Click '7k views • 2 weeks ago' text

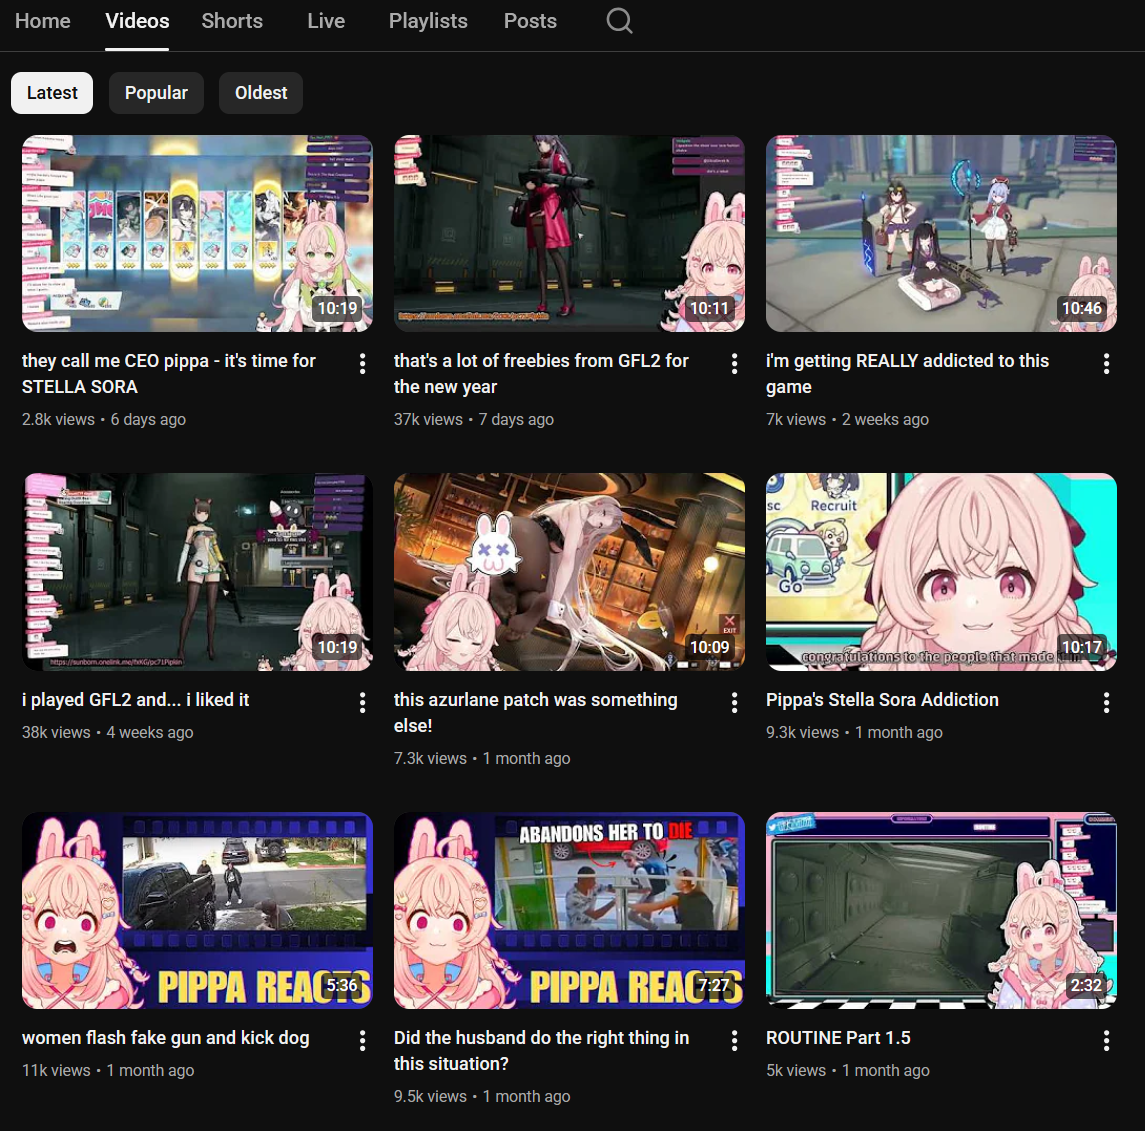click(x=847, y=419)
